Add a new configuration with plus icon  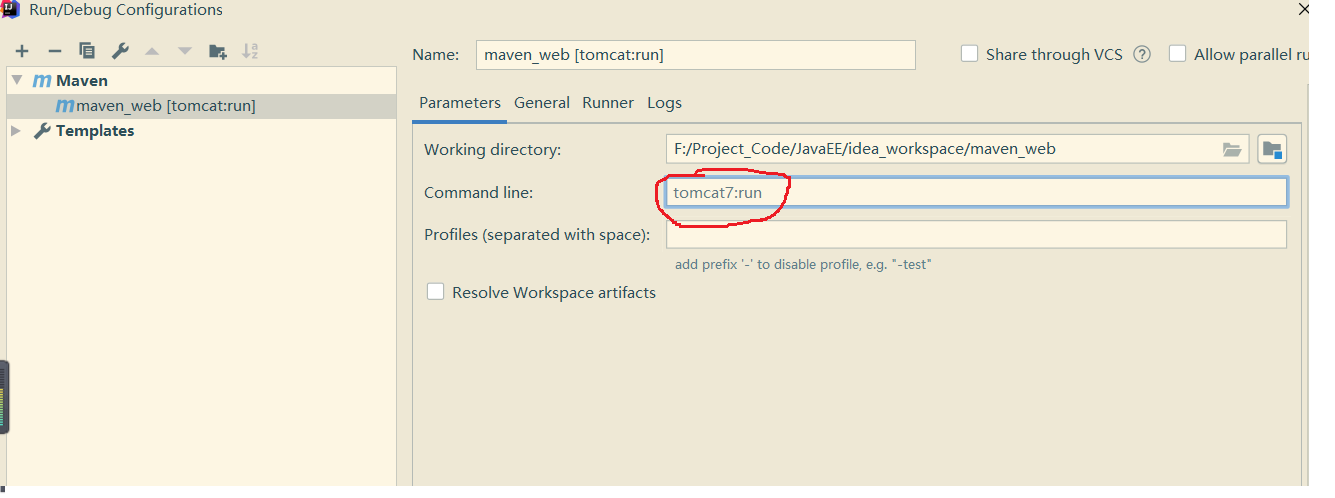[22, 51]
